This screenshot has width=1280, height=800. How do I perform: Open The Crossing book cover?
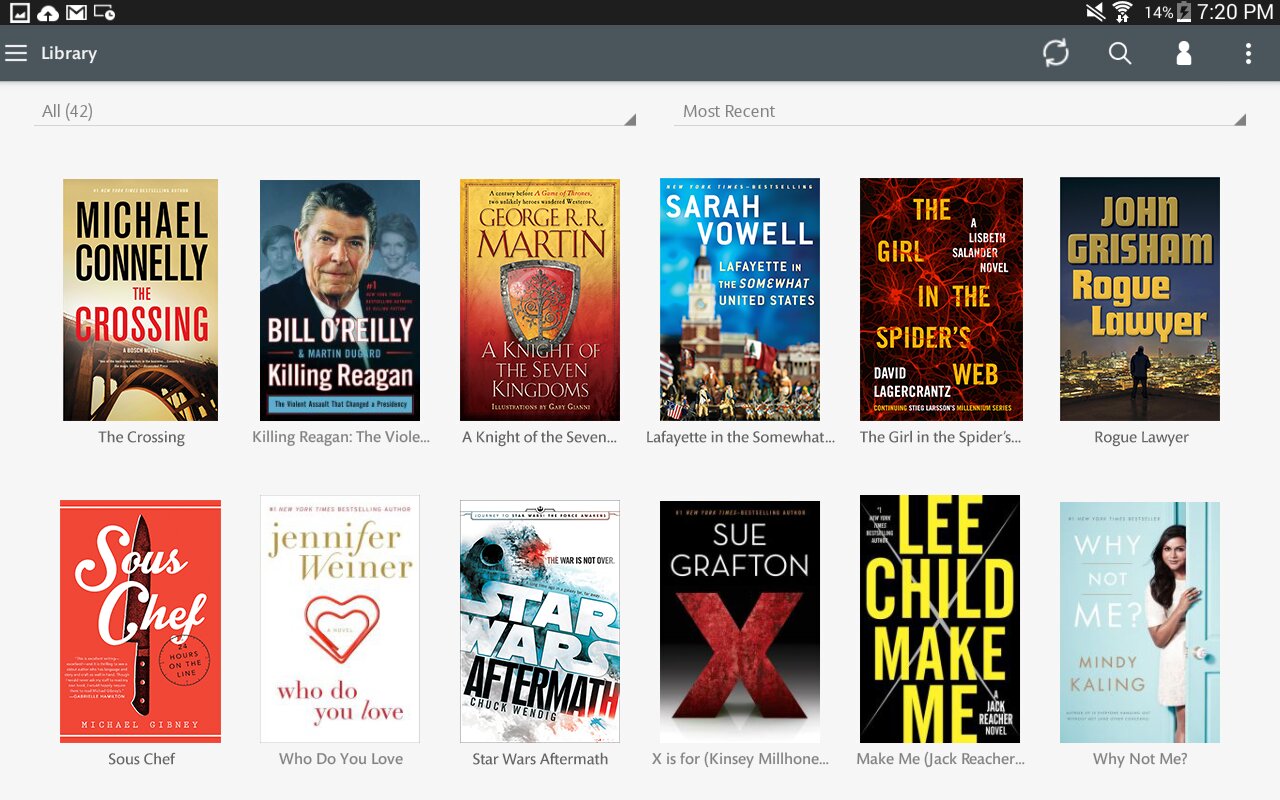(140, 300)
